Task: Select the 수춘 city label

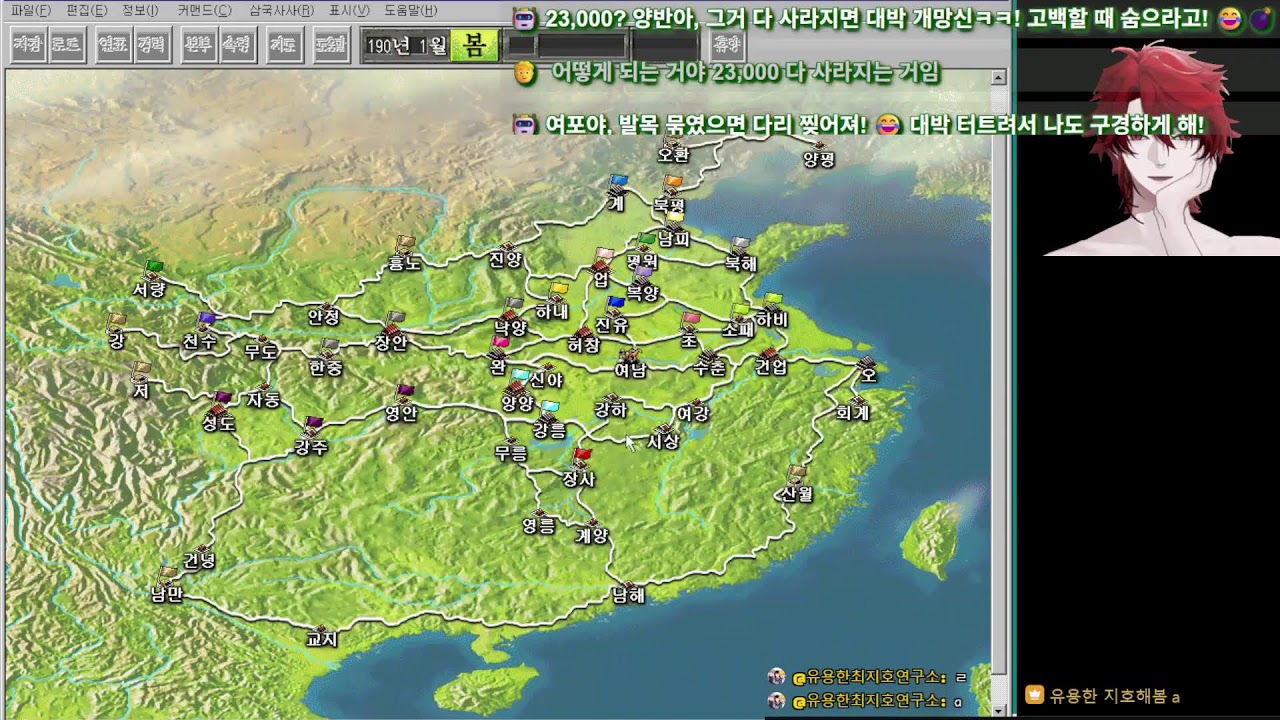Action: [709, 368]
